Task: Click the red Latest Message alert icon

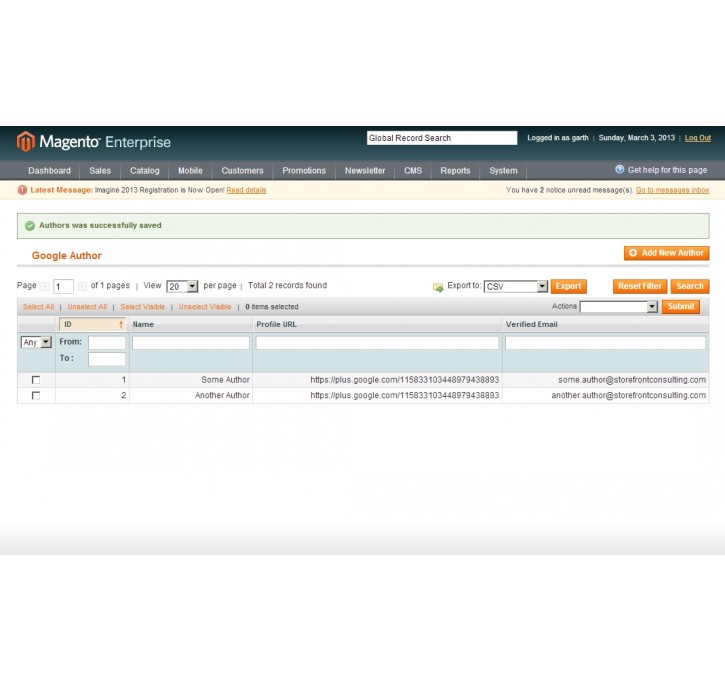Action: coord(22,190)
